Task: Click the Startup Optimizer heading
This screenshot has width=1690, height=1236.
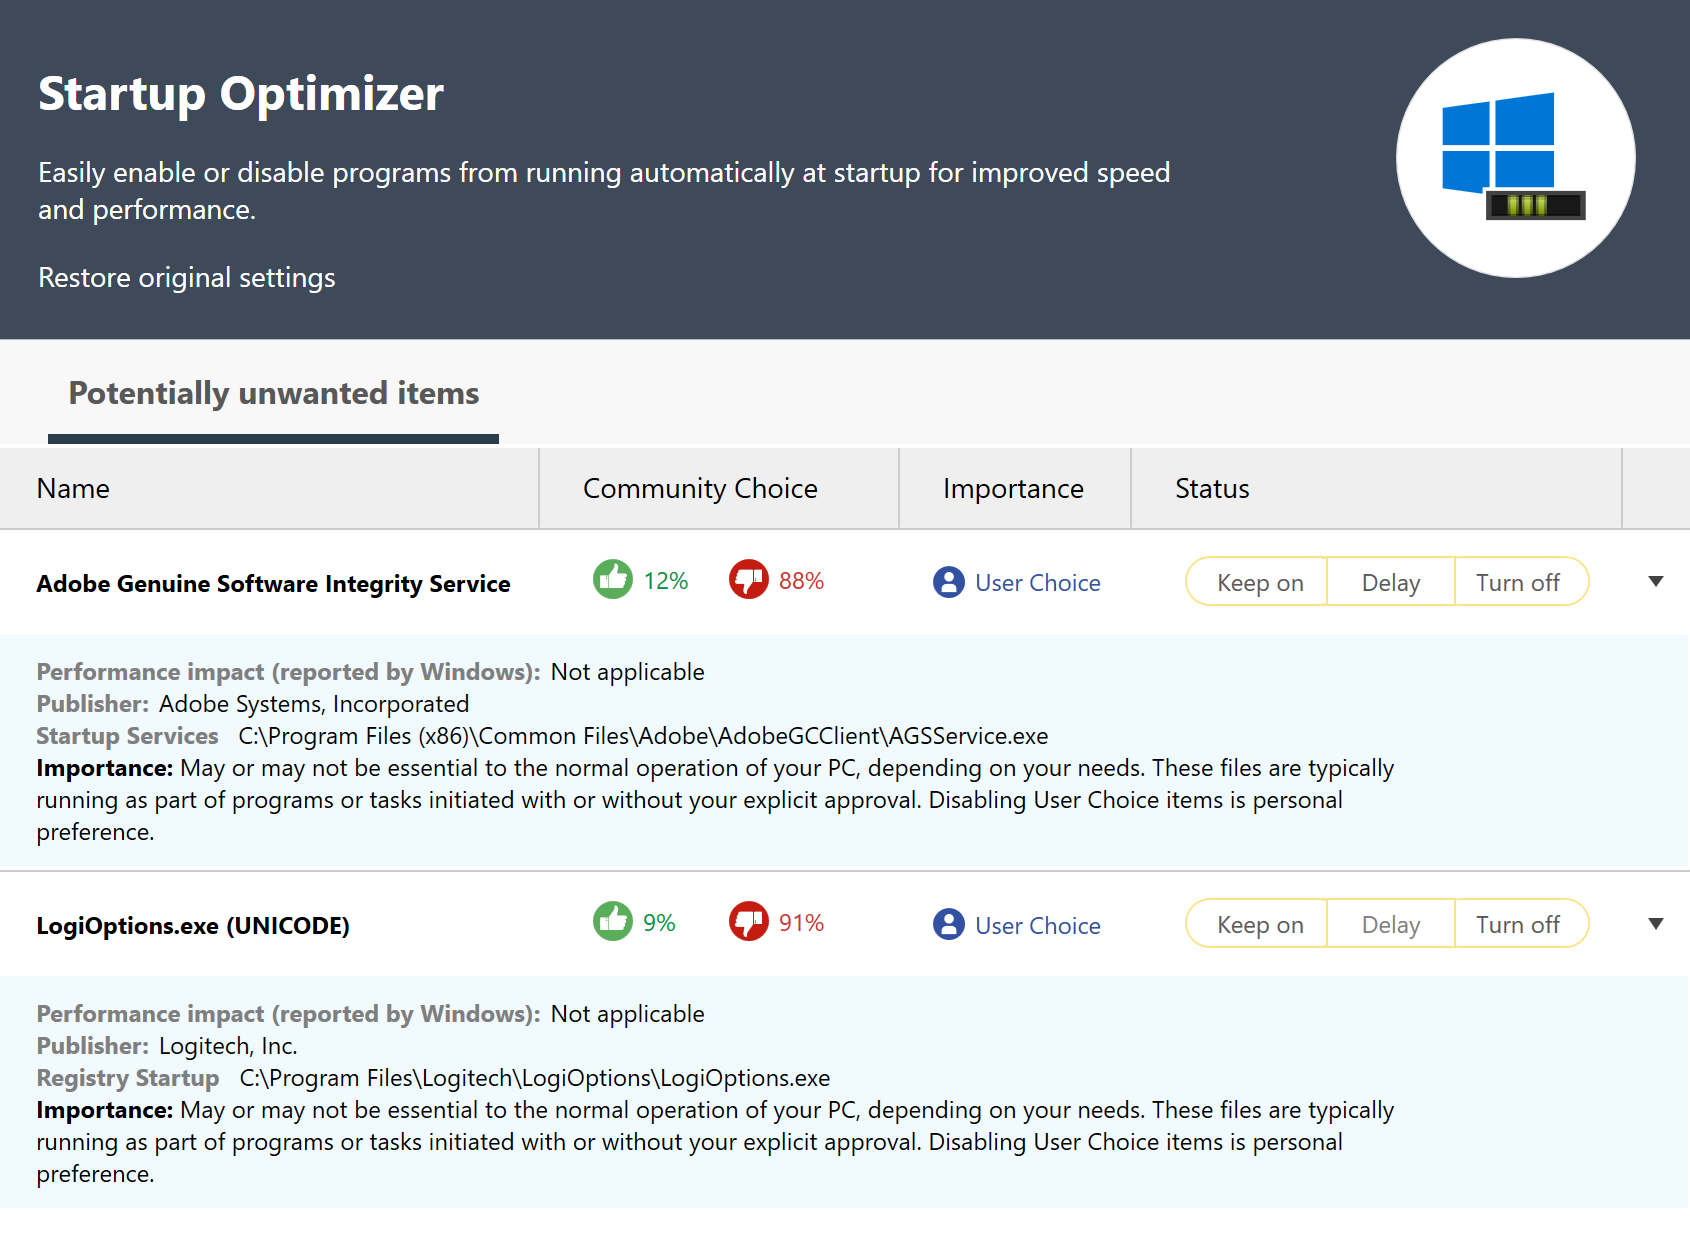Action: (x=241, y=94)
